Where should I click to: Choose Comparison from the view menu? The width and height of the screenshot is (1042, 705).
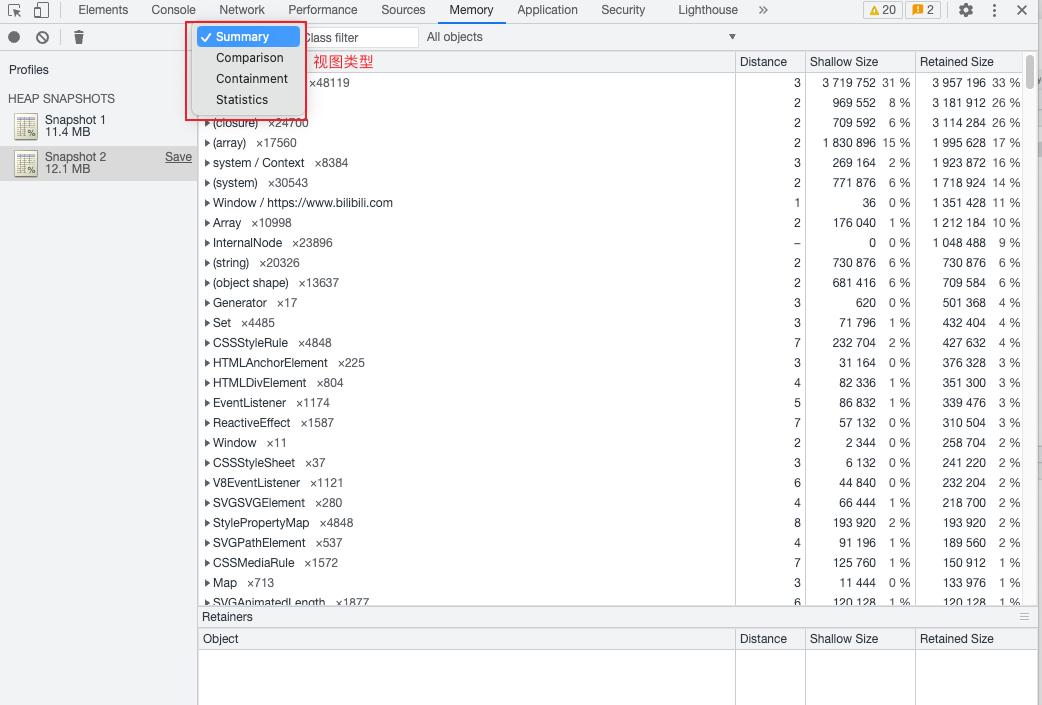249,58
